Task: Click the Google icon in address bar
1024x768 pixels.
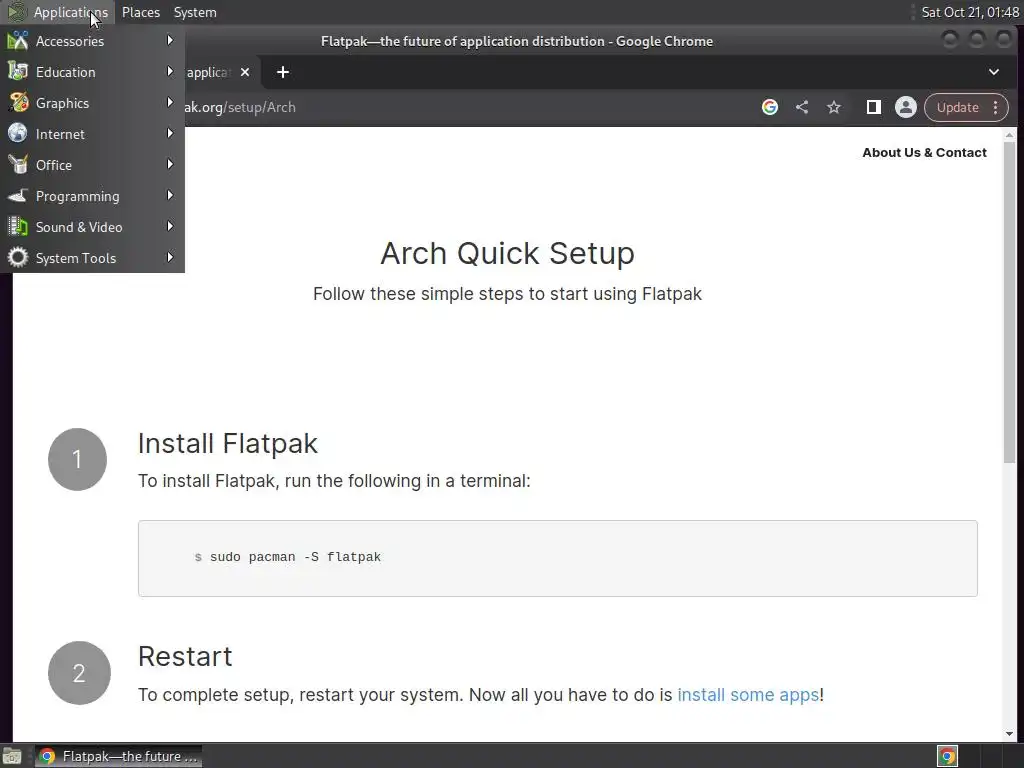Action: (770, 107)
